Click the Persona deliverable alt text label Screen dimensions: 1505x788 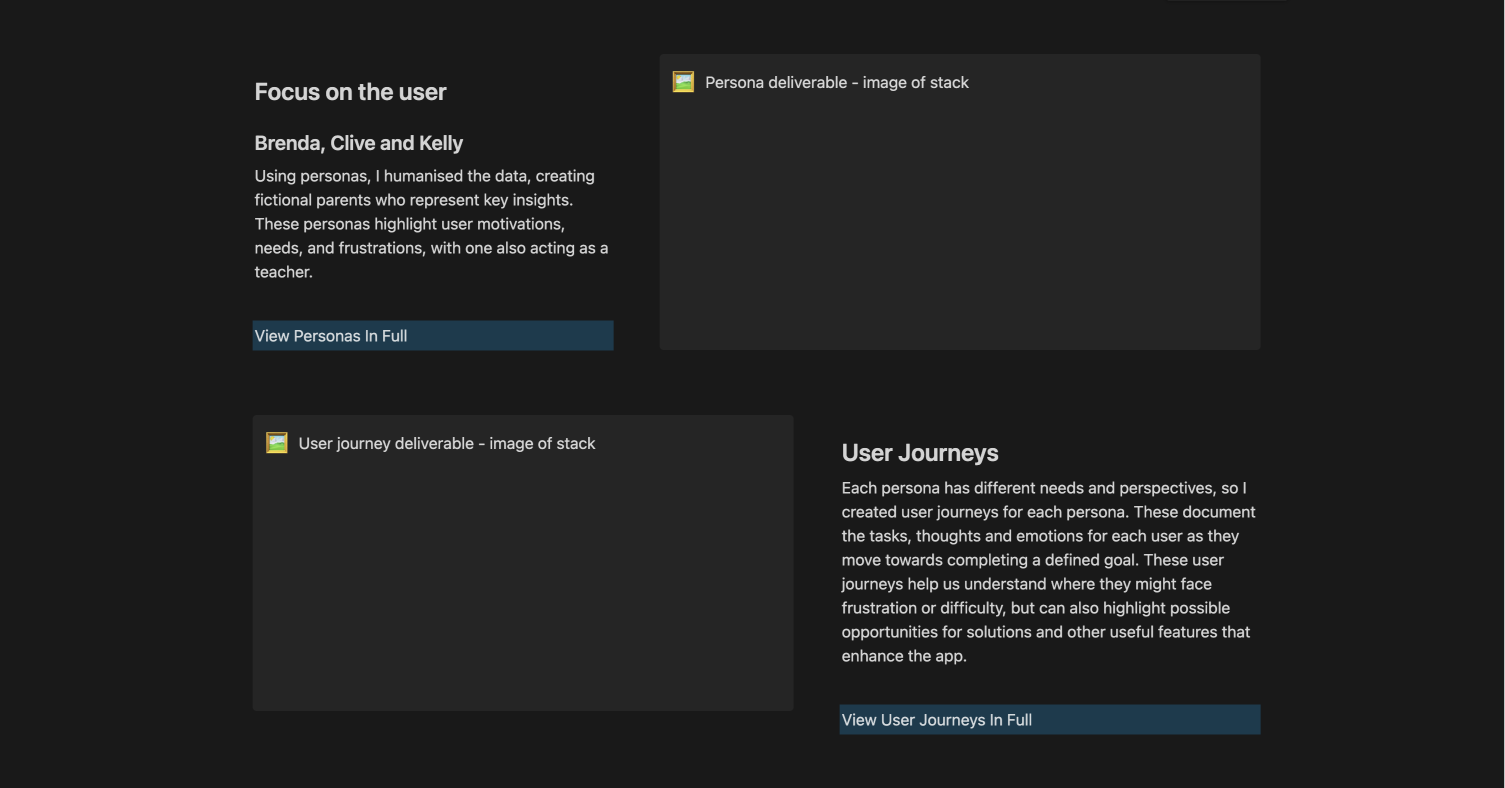pos(836,83)
